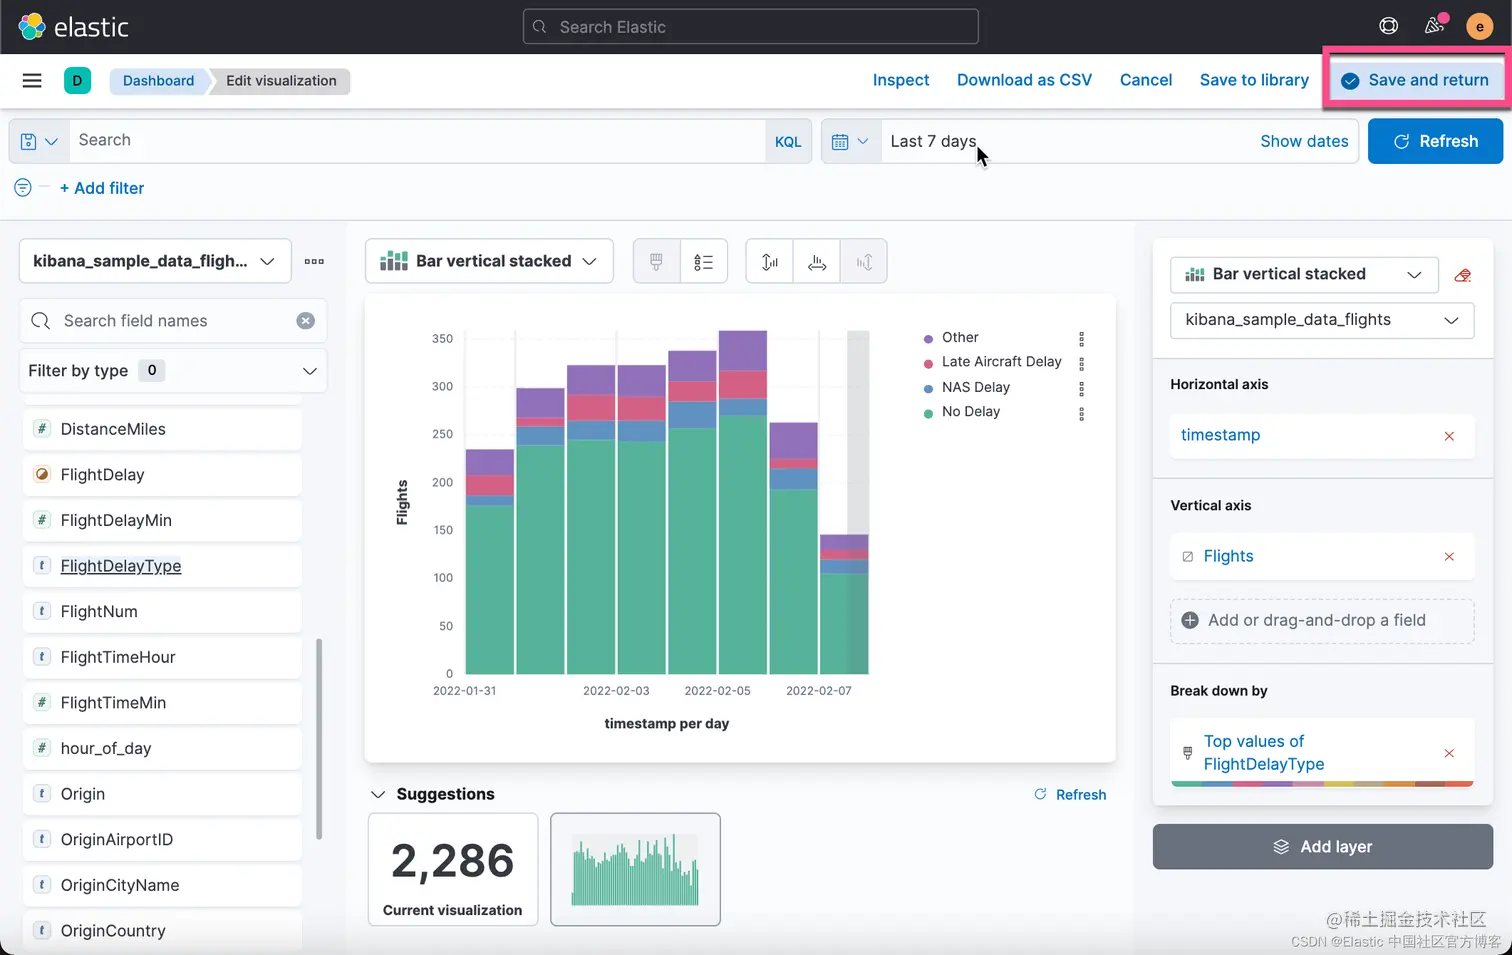Click the Add filter link
This screenshot has width=1512, height=955.
tap(102, 188)
